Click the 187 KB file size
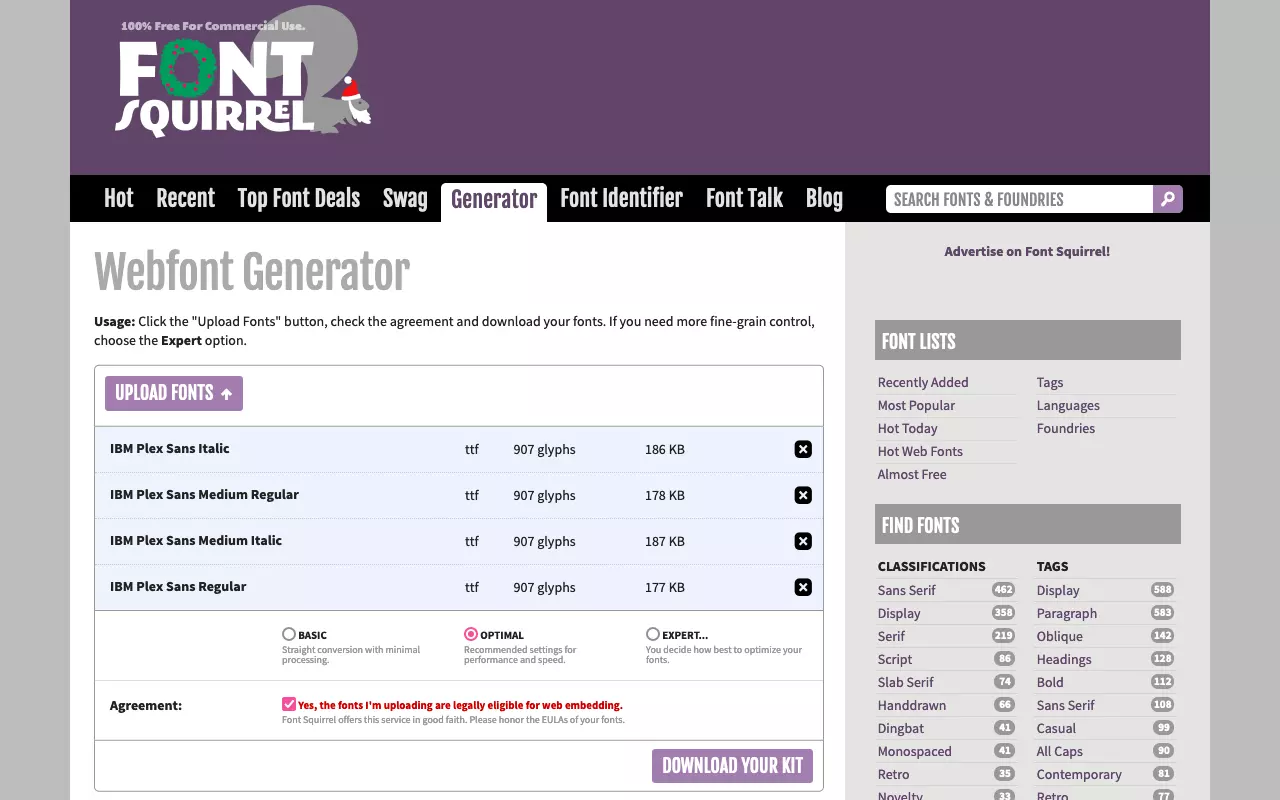 [665, 541]
